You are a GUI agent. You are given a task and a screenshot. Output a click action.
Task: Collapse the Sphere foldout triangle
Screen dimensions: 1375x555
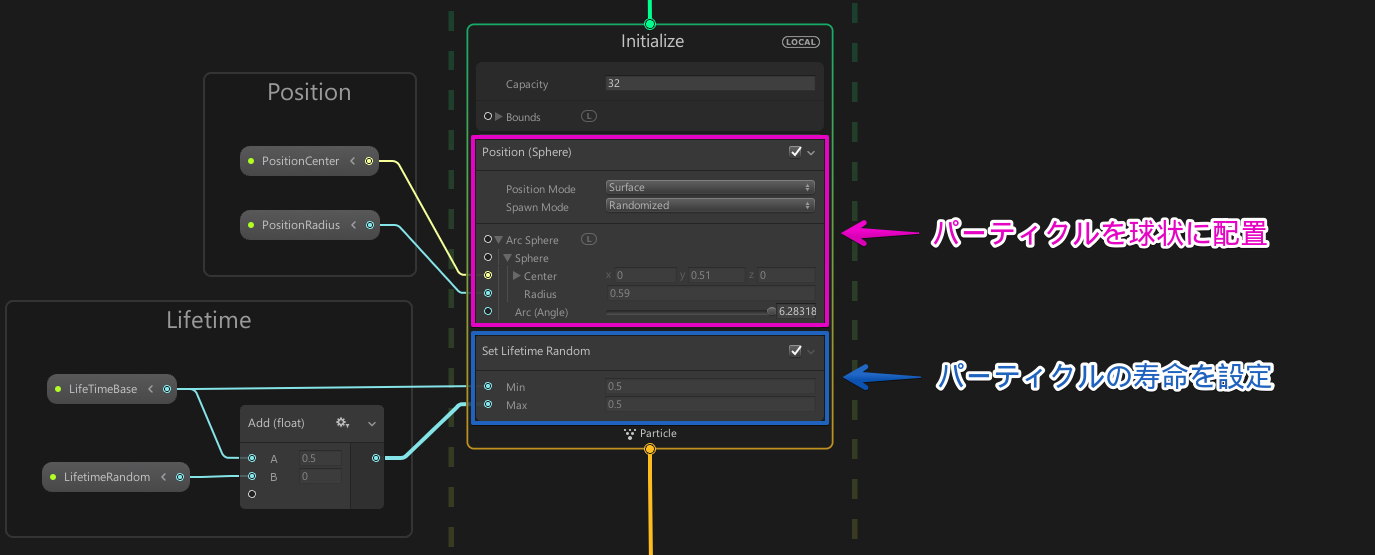click(x=507, y=258)
